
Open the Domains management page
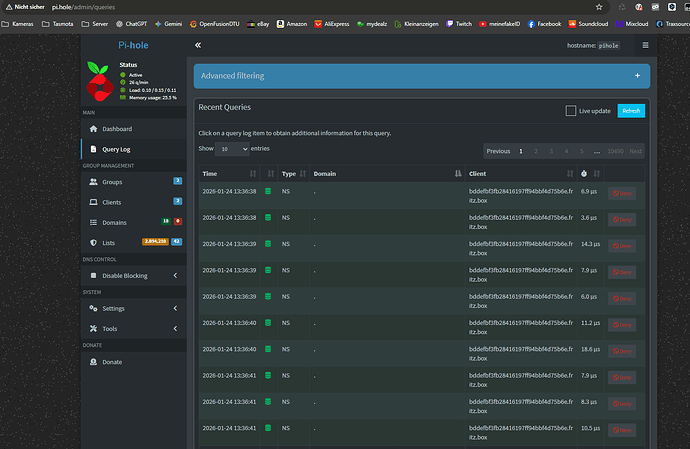tap(134, 222)
